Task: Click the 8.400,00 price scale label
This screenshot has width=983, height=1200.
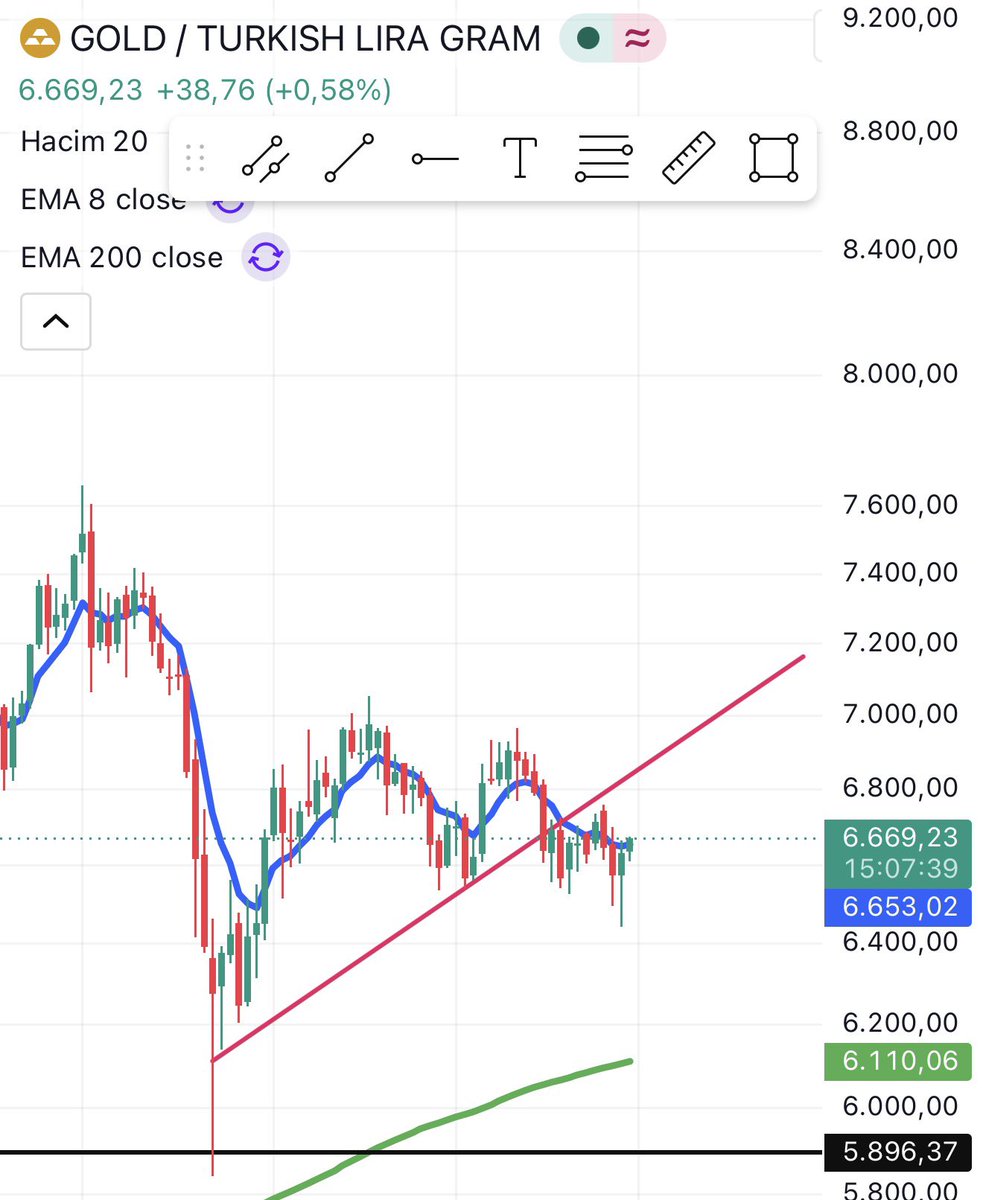Action: [901, 249]
